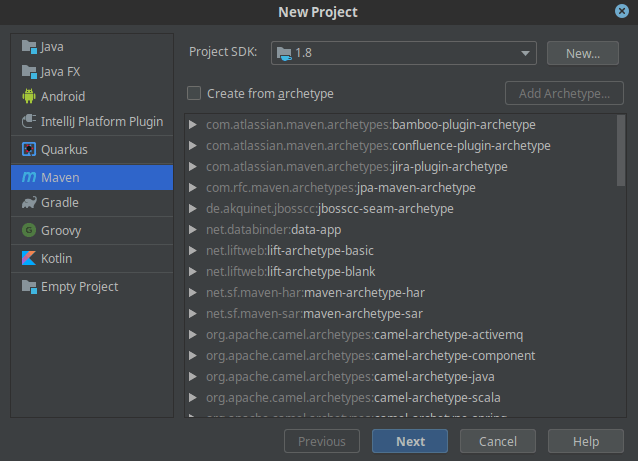Click Add Archetype... button
This screenshot has height=461, width=638.
pyautogui.click(x=564, y=93)
